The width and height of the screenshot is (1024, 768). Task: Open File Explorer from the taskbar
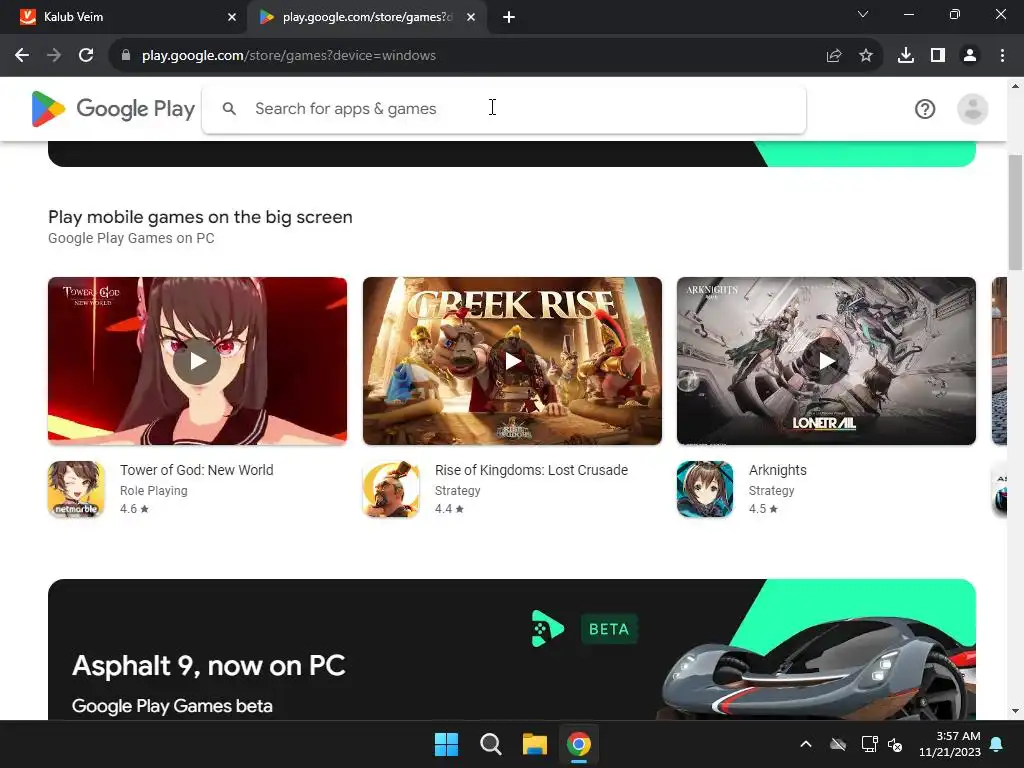click(x=534, y=744)
